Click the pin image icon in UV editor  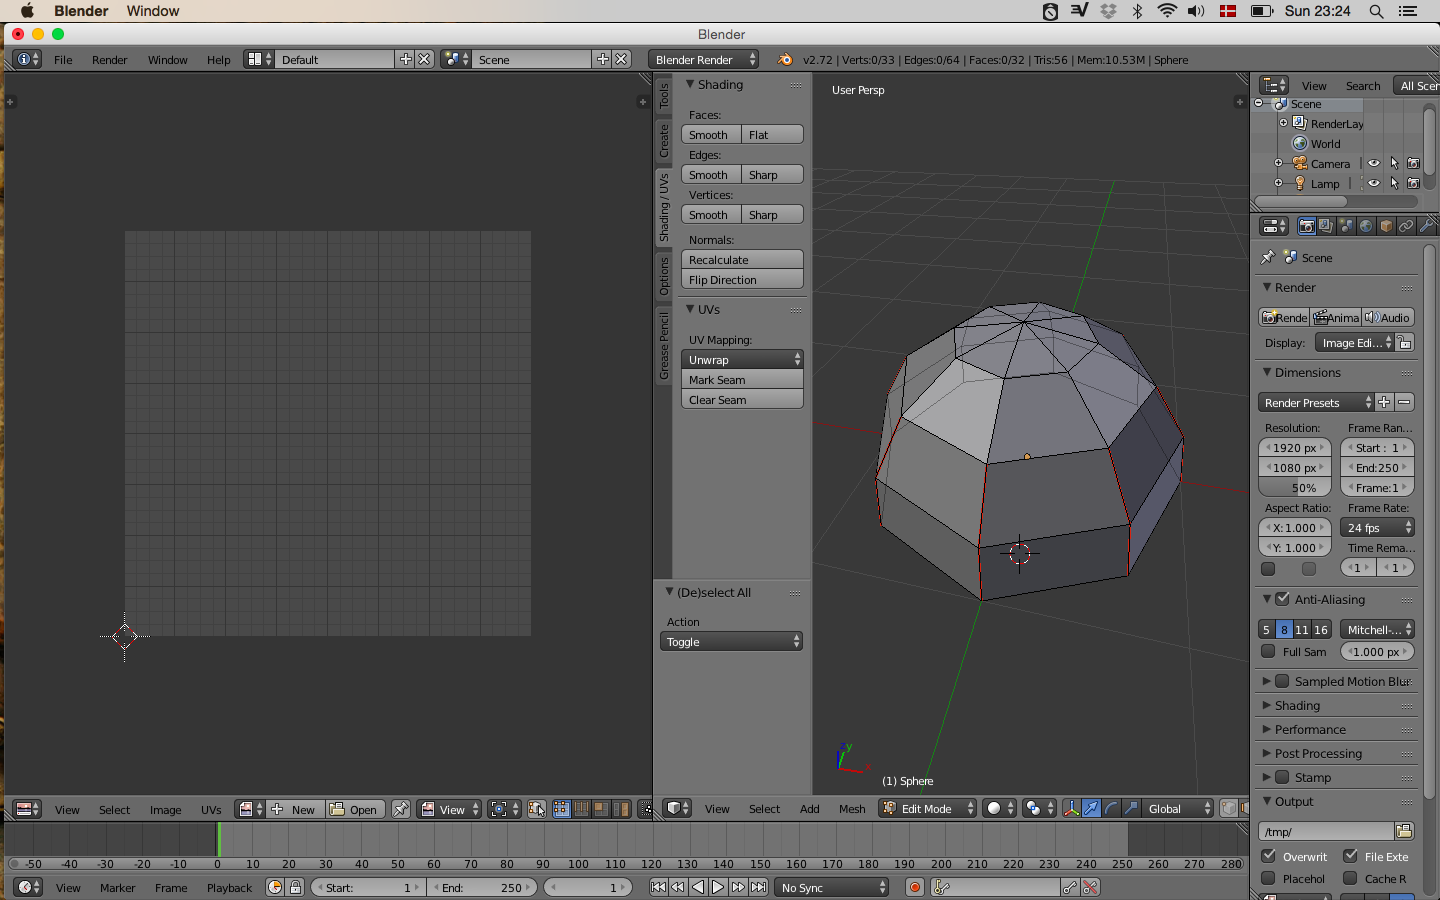coord(401,809)
